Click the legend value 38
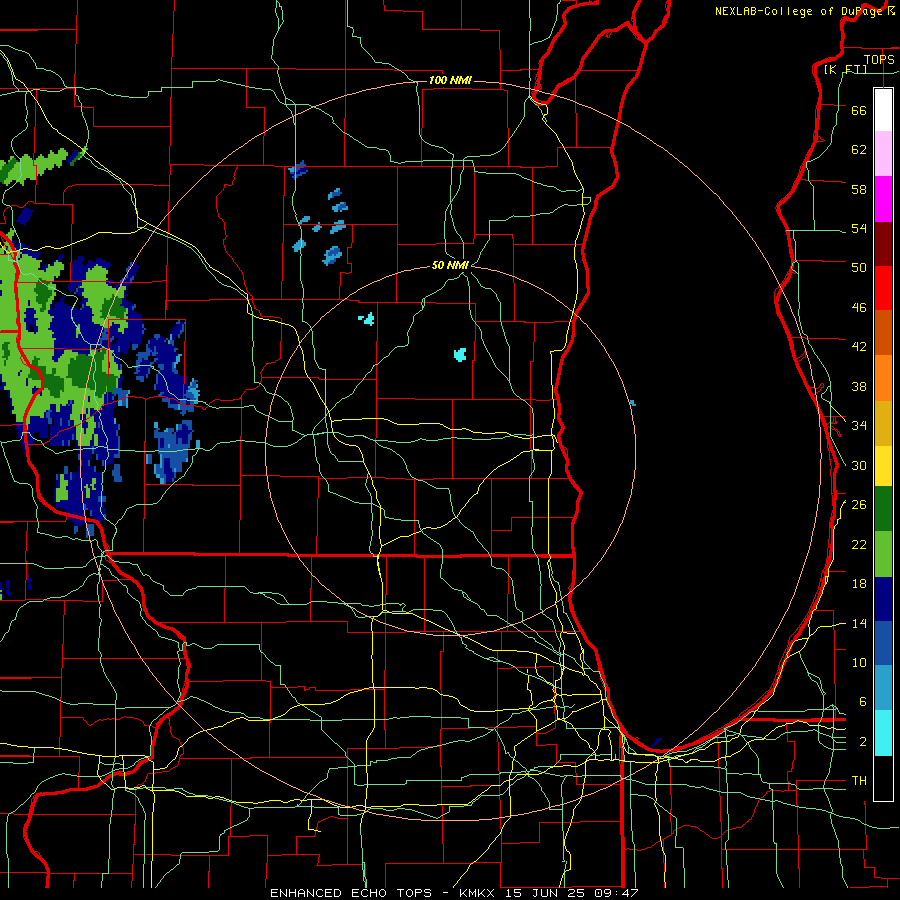Viewport: 900px width, 900px height. coord(859,386)
